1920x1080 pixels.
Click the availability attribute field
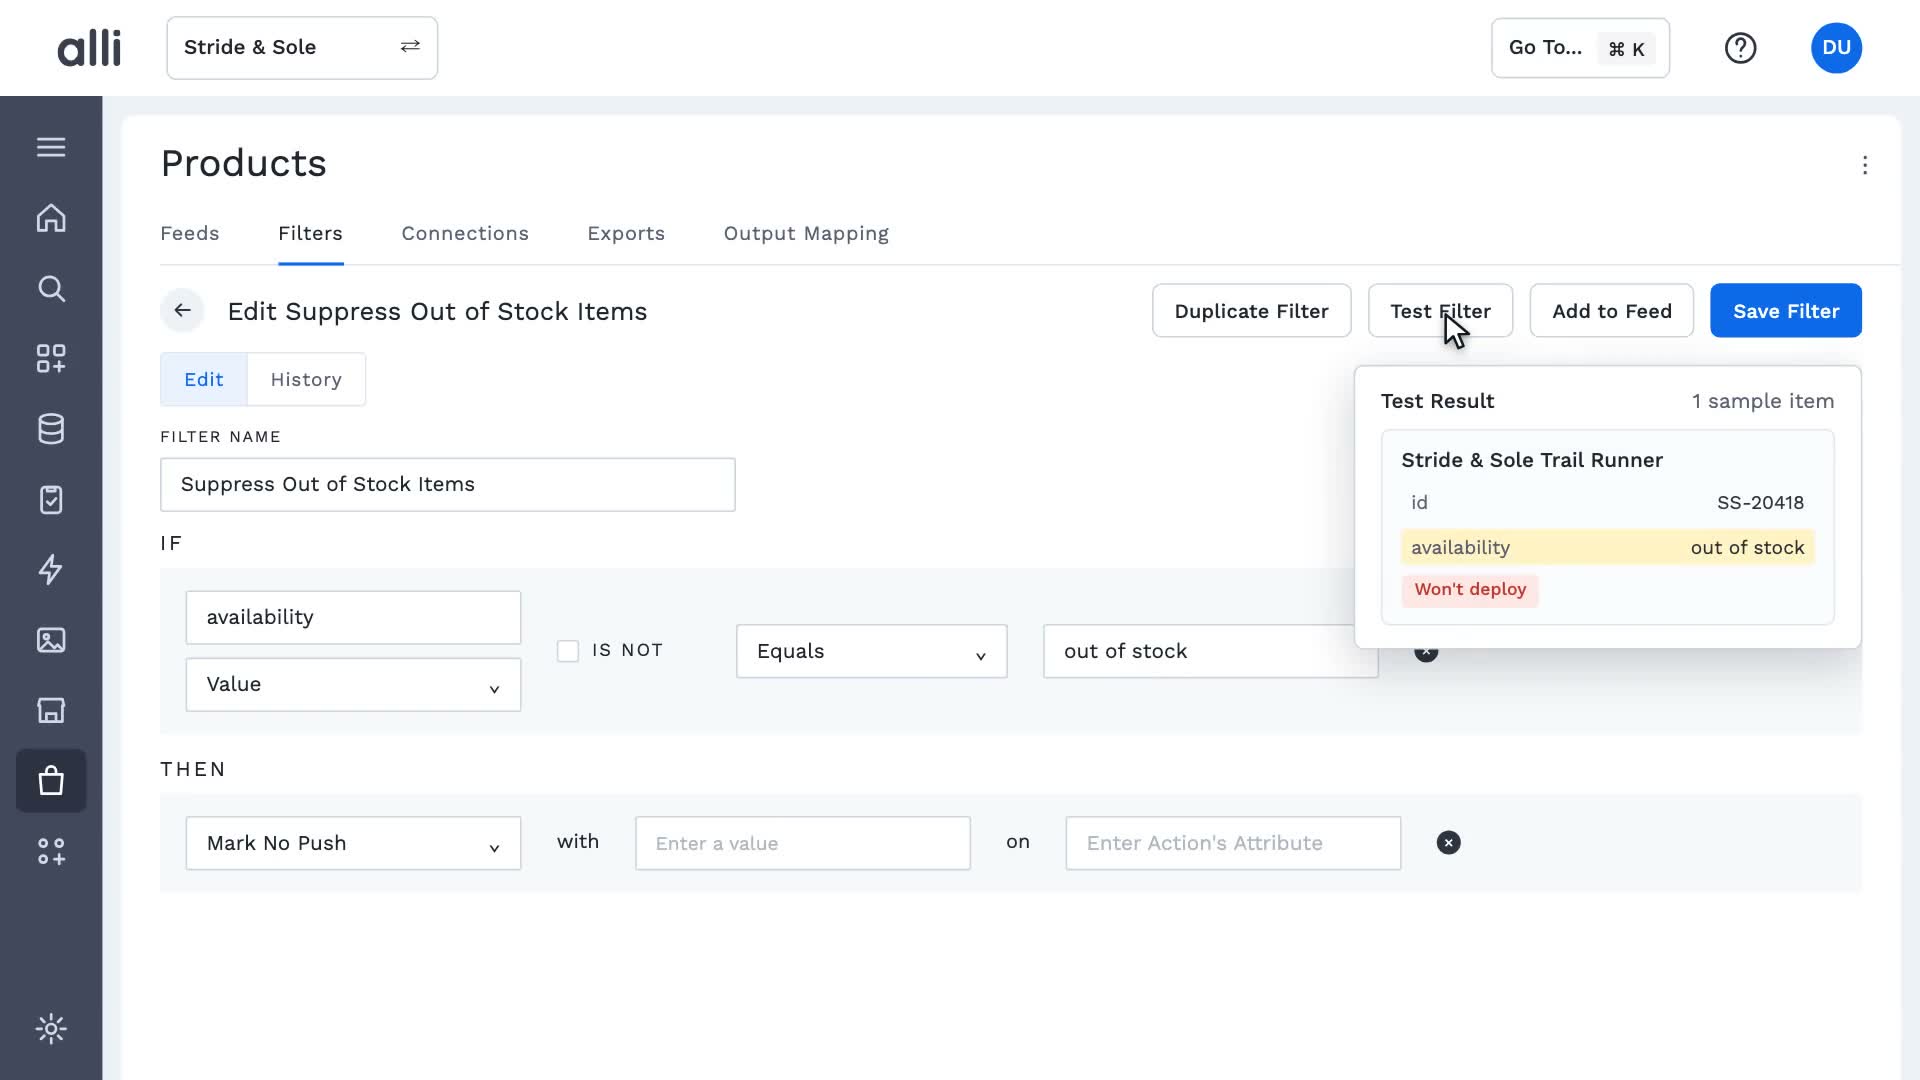(353, 618)
